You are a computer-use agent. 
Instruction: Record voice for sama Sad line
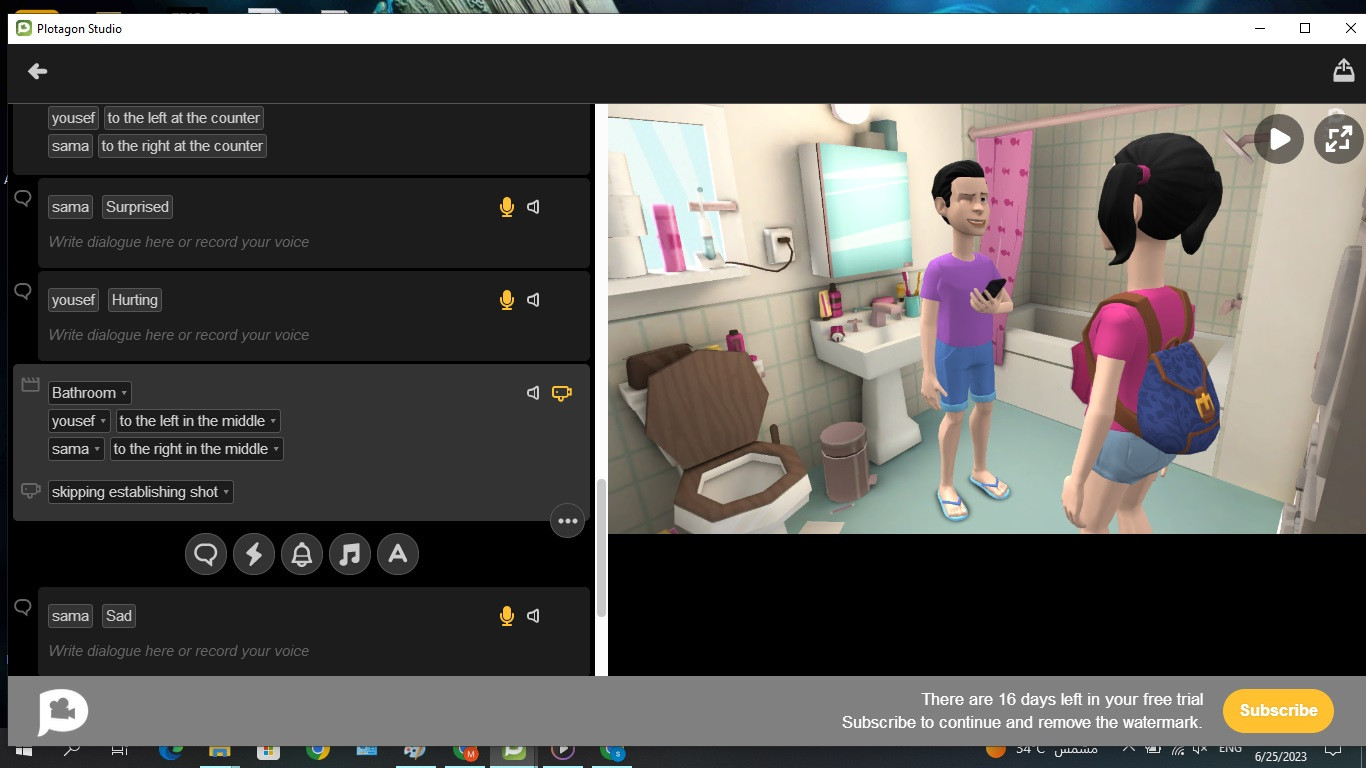(x=507, y=616)
